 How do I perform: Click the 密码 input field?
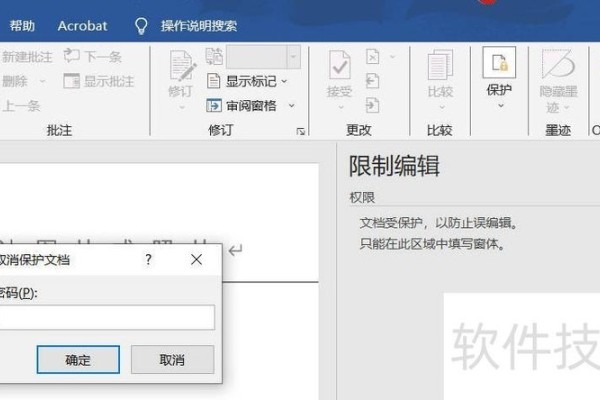pyautogui.click(x=107, y=317)
